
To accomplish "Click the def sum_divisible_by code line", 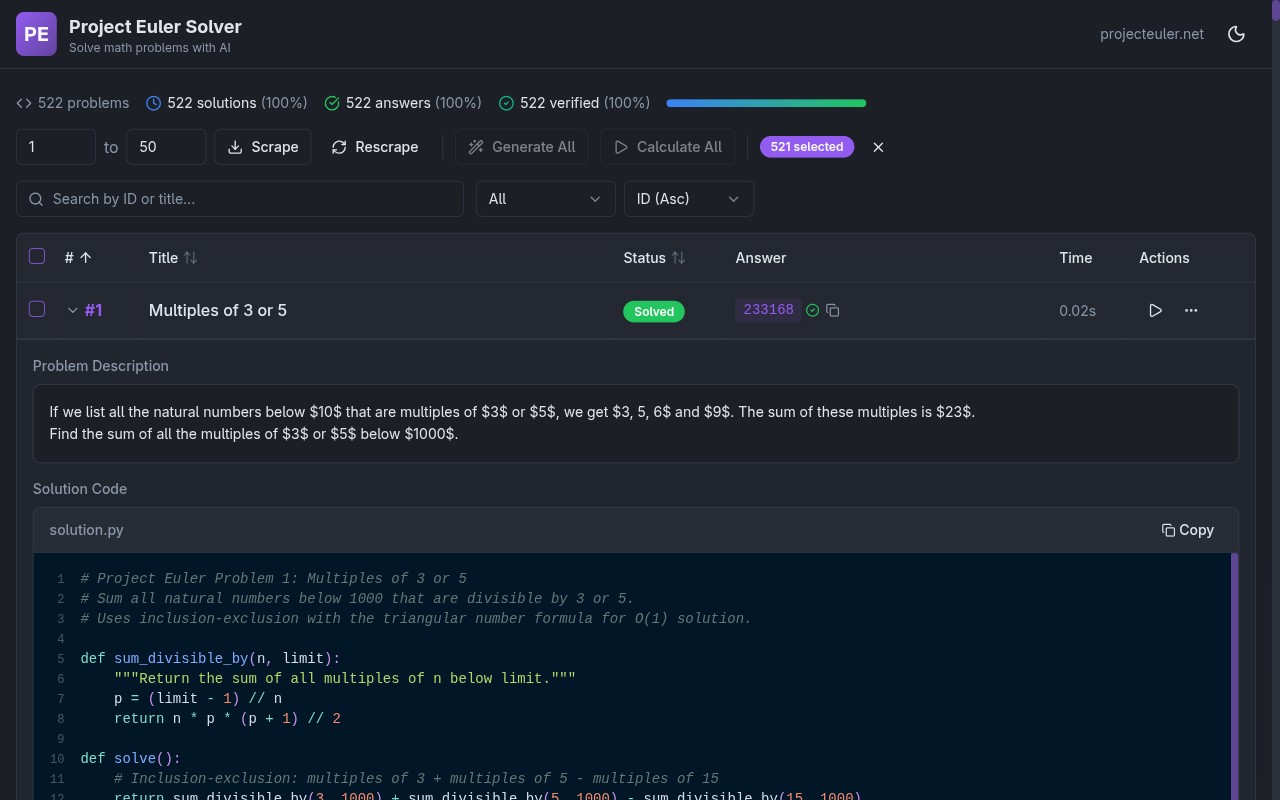I will click(210, 658).
